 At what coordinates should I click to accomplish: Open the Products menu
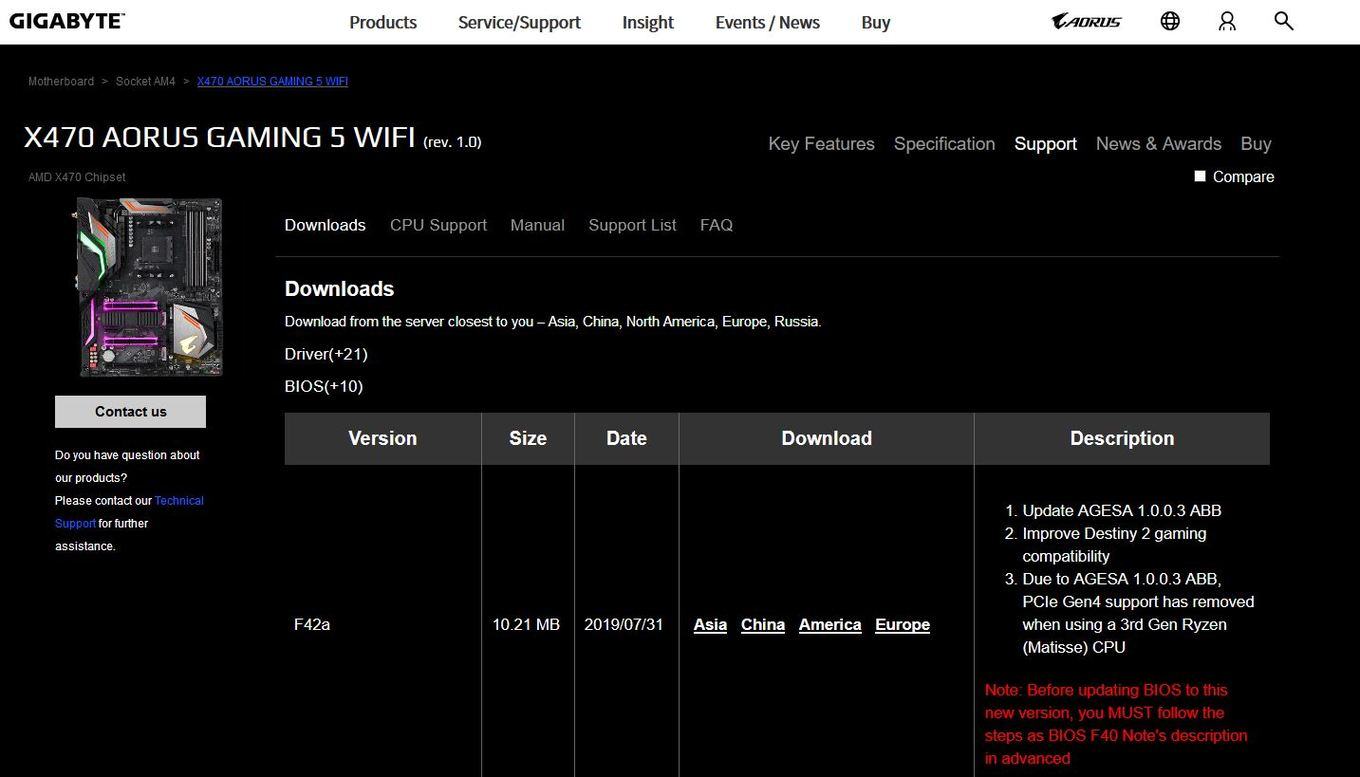[x=383, y=22]
